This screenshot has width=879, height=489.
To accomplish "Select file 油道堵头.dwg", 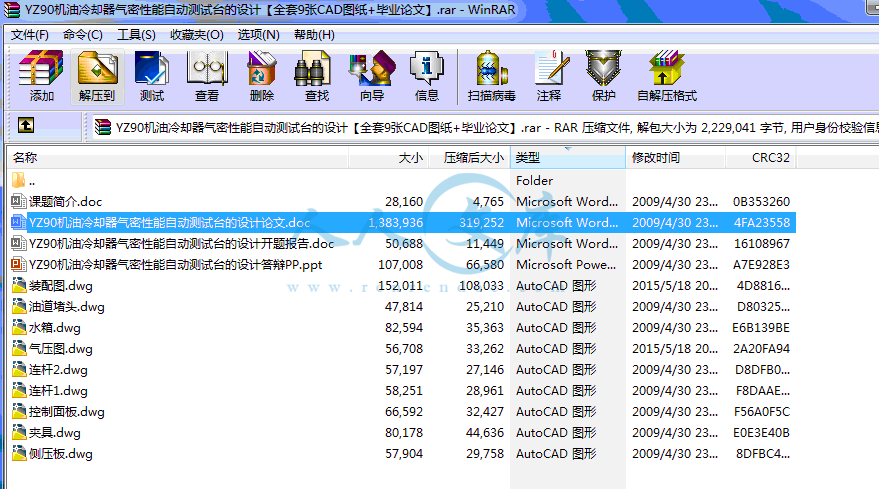I will tap(67, 307).
